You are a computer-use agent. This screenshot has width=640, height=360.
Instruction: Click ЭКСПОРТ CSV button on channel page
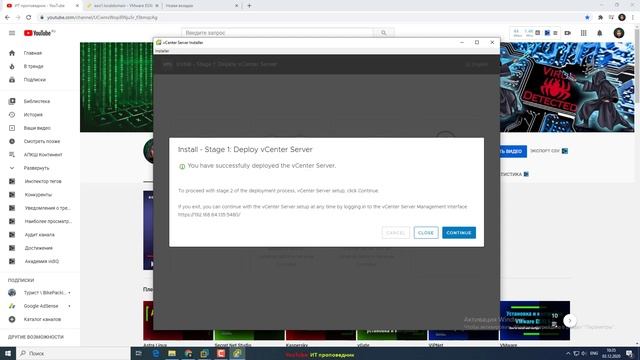pos(549,151)
